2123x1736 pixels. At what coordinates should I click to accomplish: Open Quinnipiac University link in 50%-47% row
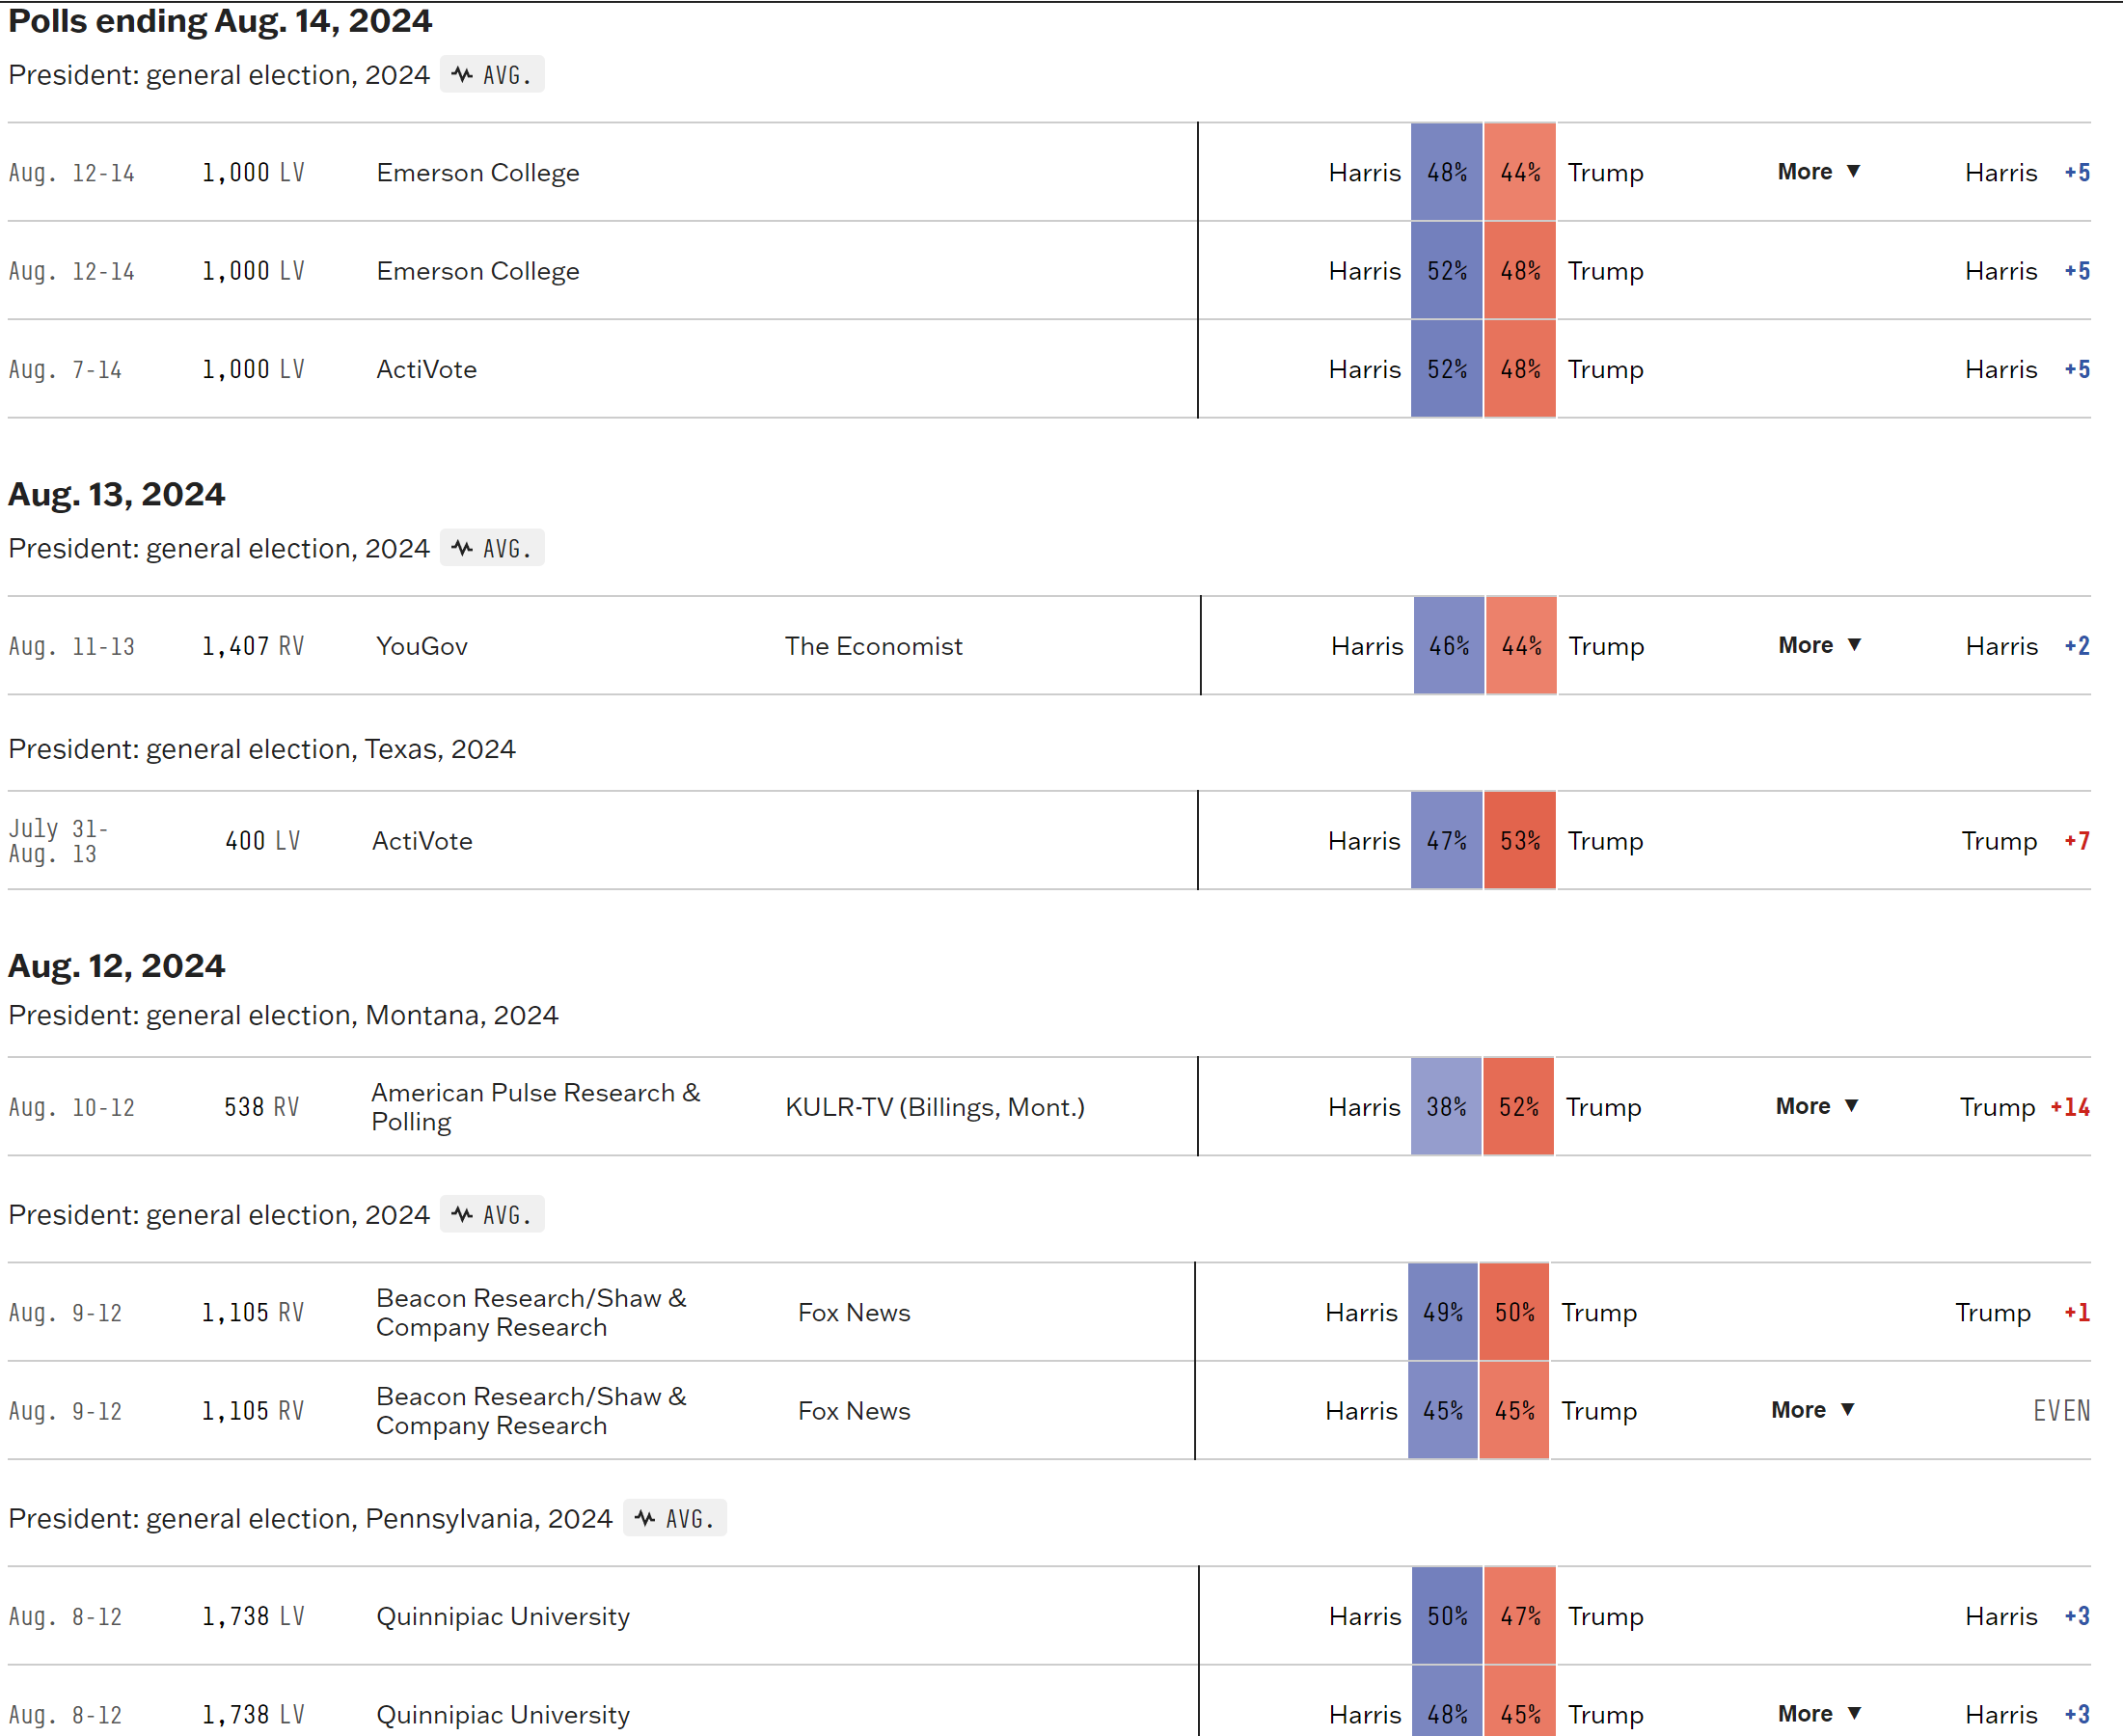(x=503, y=1617)
